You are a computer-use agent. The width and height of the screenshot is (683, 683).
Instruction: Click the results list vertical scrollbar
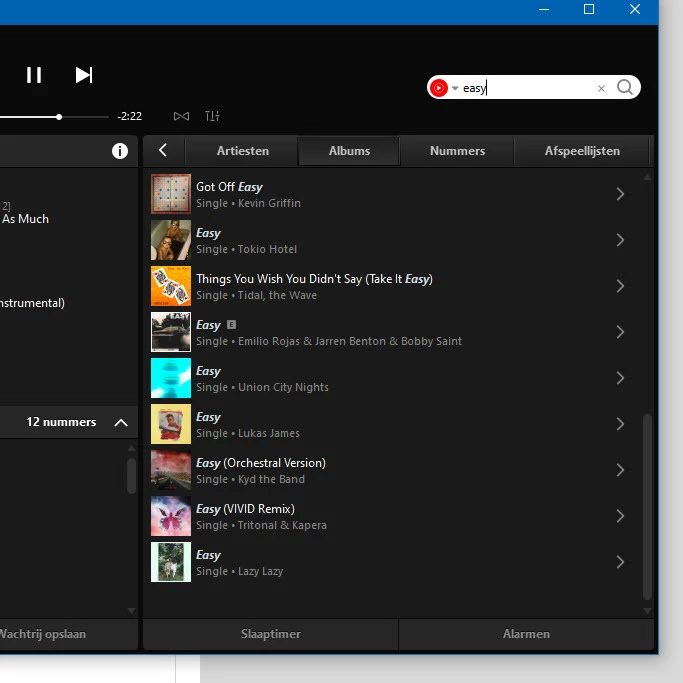(x=647, y=507)
